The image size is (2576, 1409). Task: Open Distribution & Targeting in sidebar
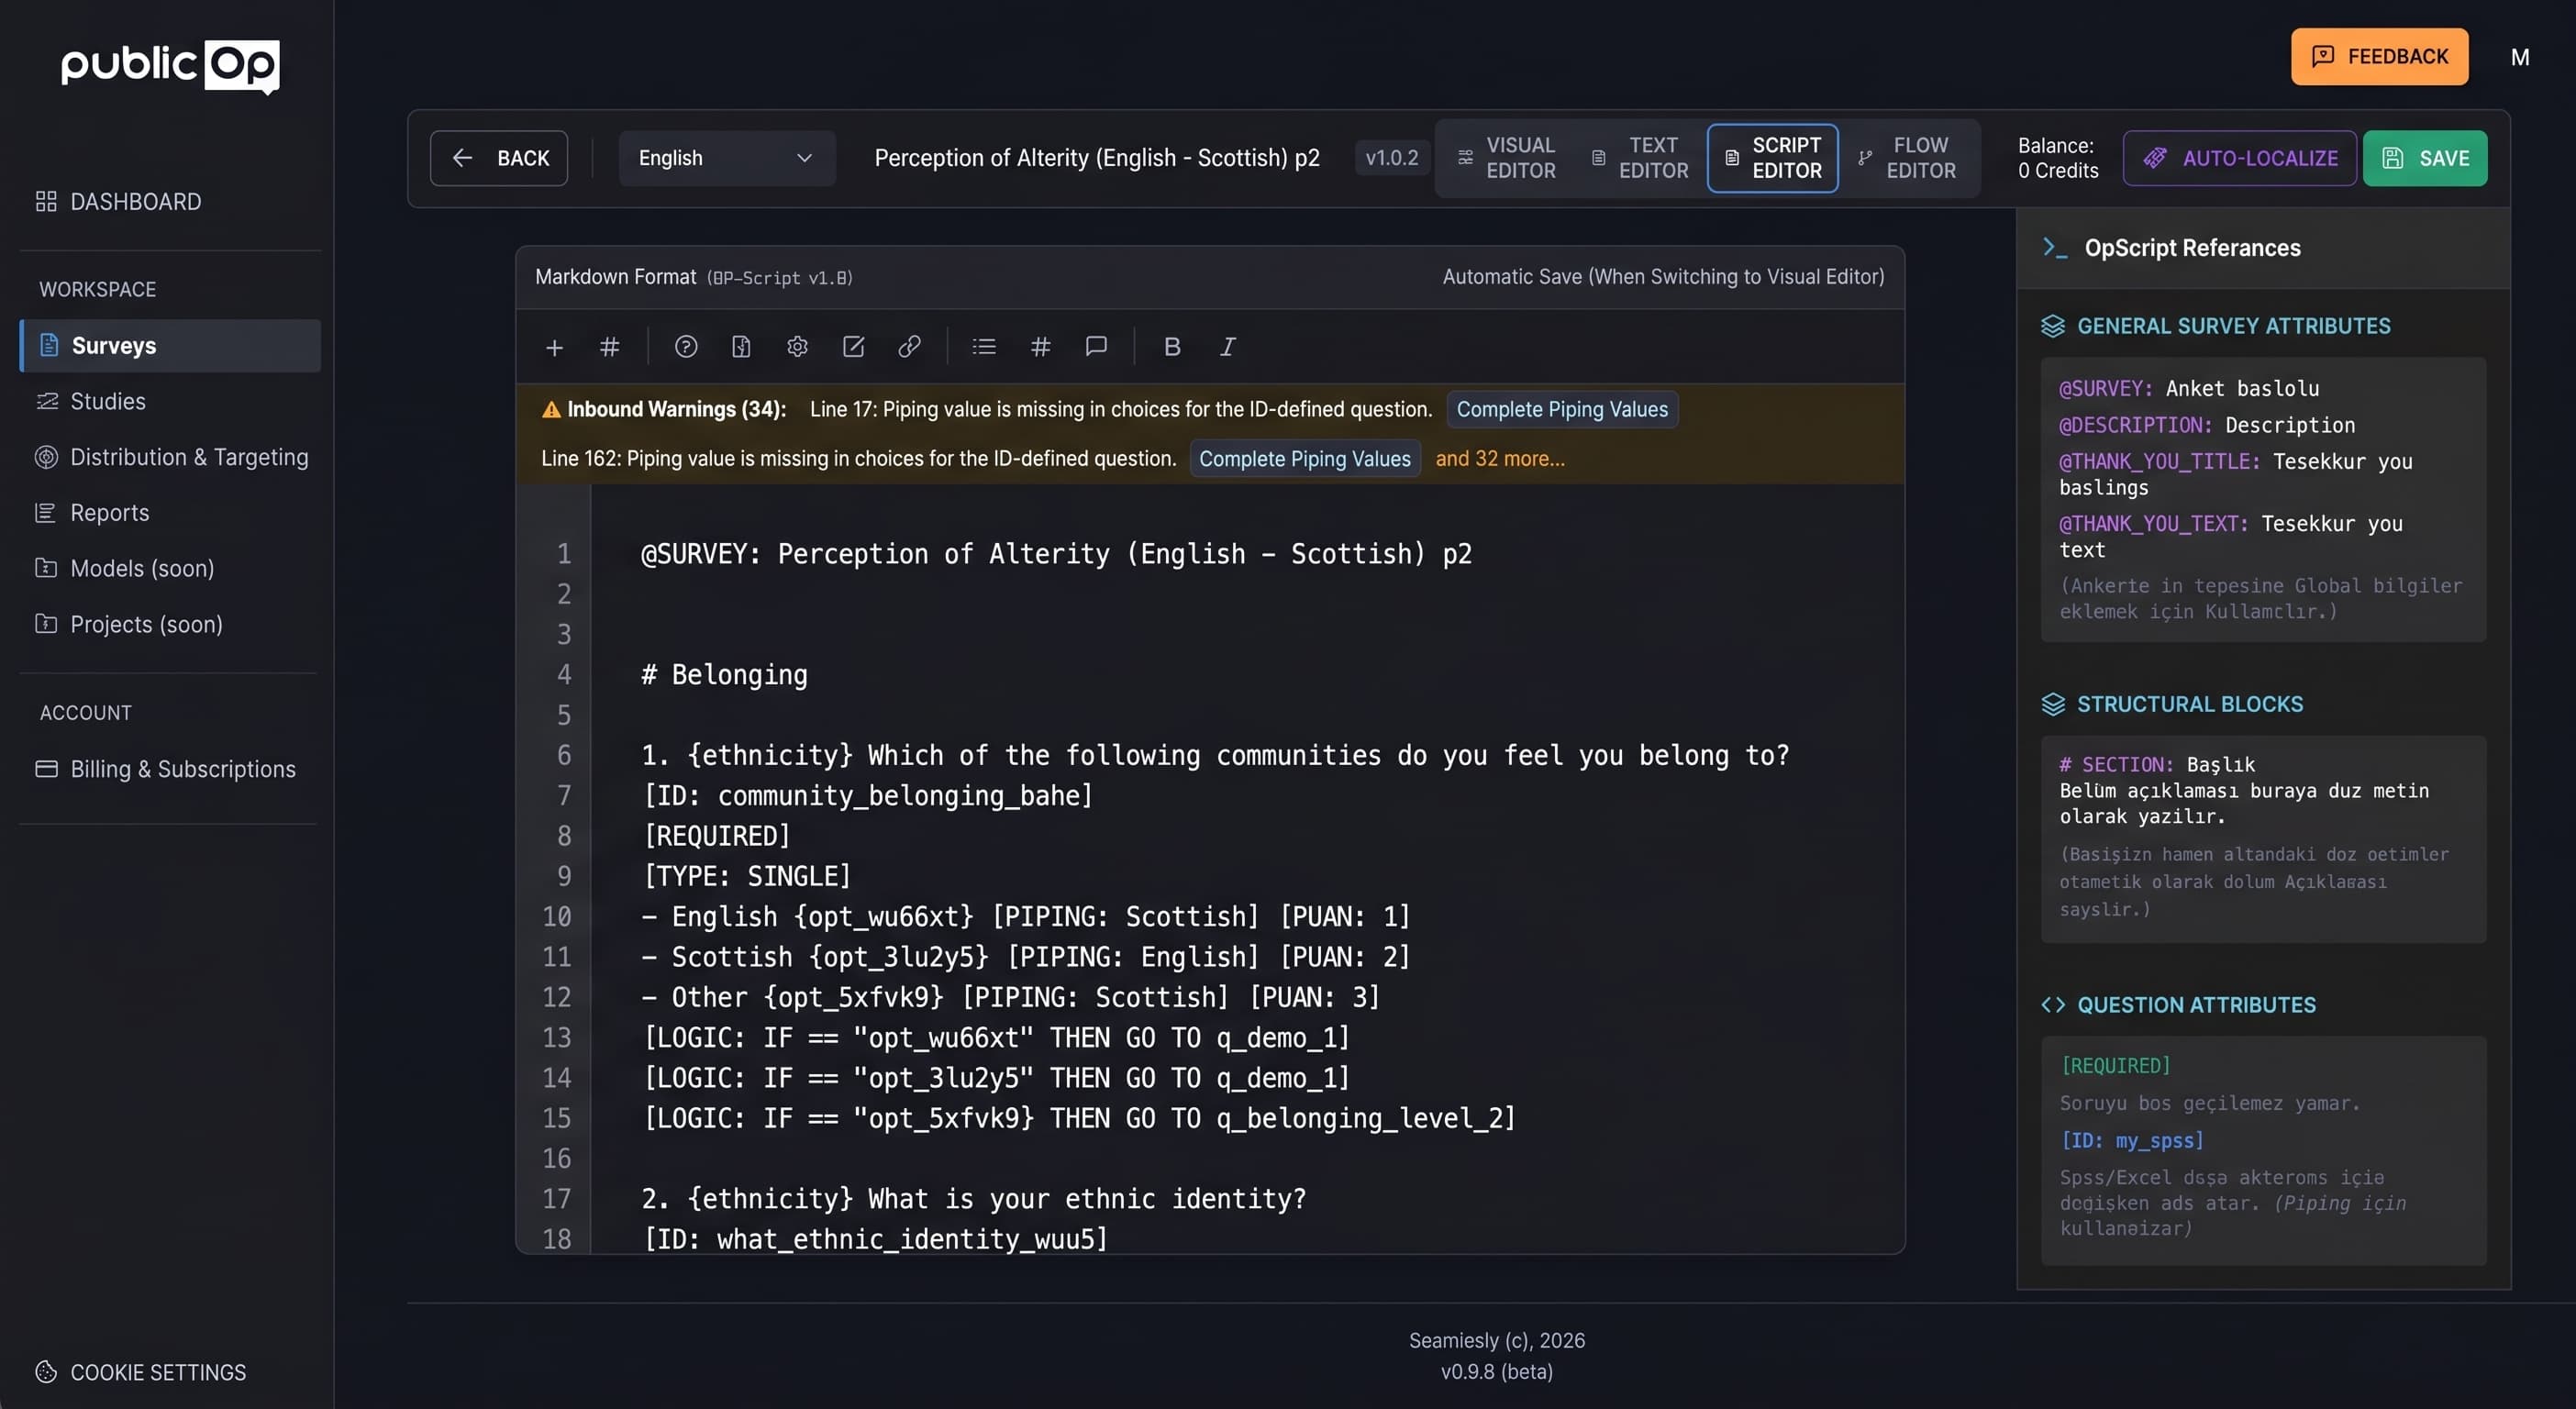(189, 457)
